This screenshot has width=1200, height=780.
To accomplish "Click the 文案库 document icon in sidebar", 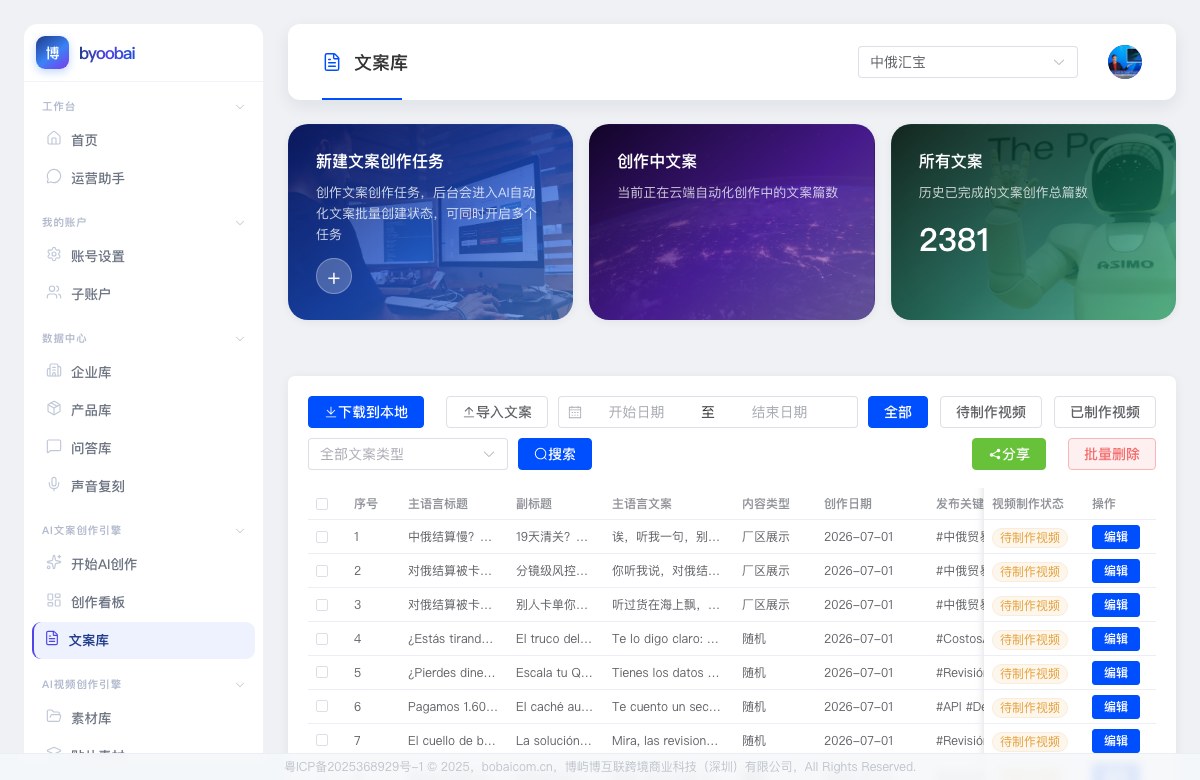I will coord(52,639).
